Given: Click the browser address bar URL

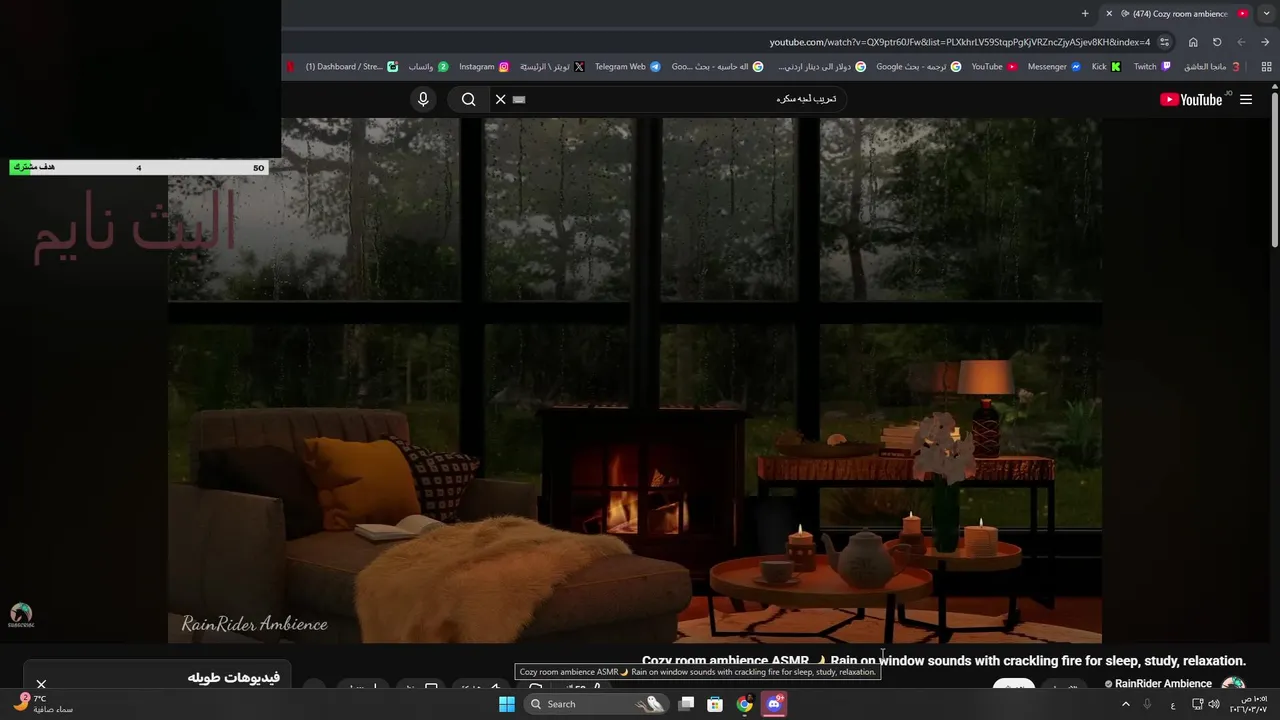Looking at the screenshot, I should point(960,42).
